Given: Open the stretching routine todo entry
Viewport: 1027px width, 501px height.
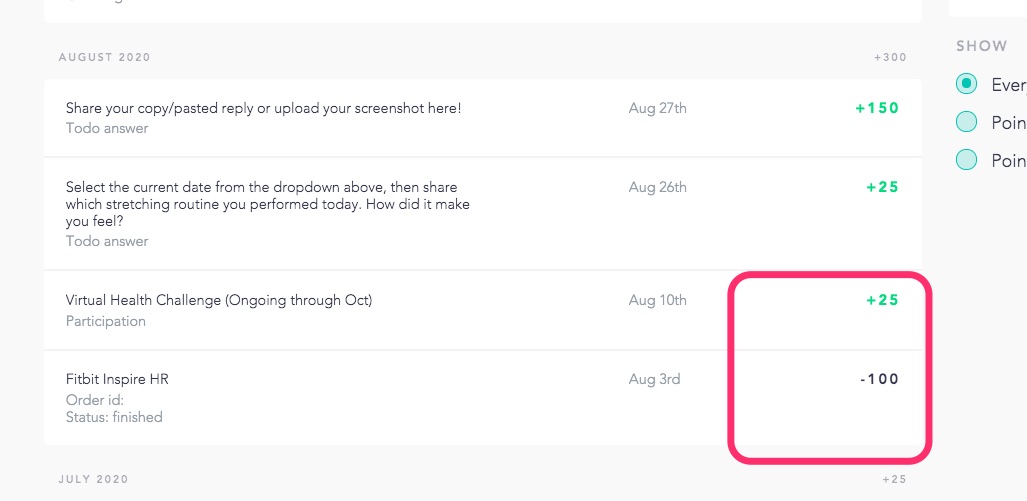Looking at the screenshot, I should click(483, 213).
